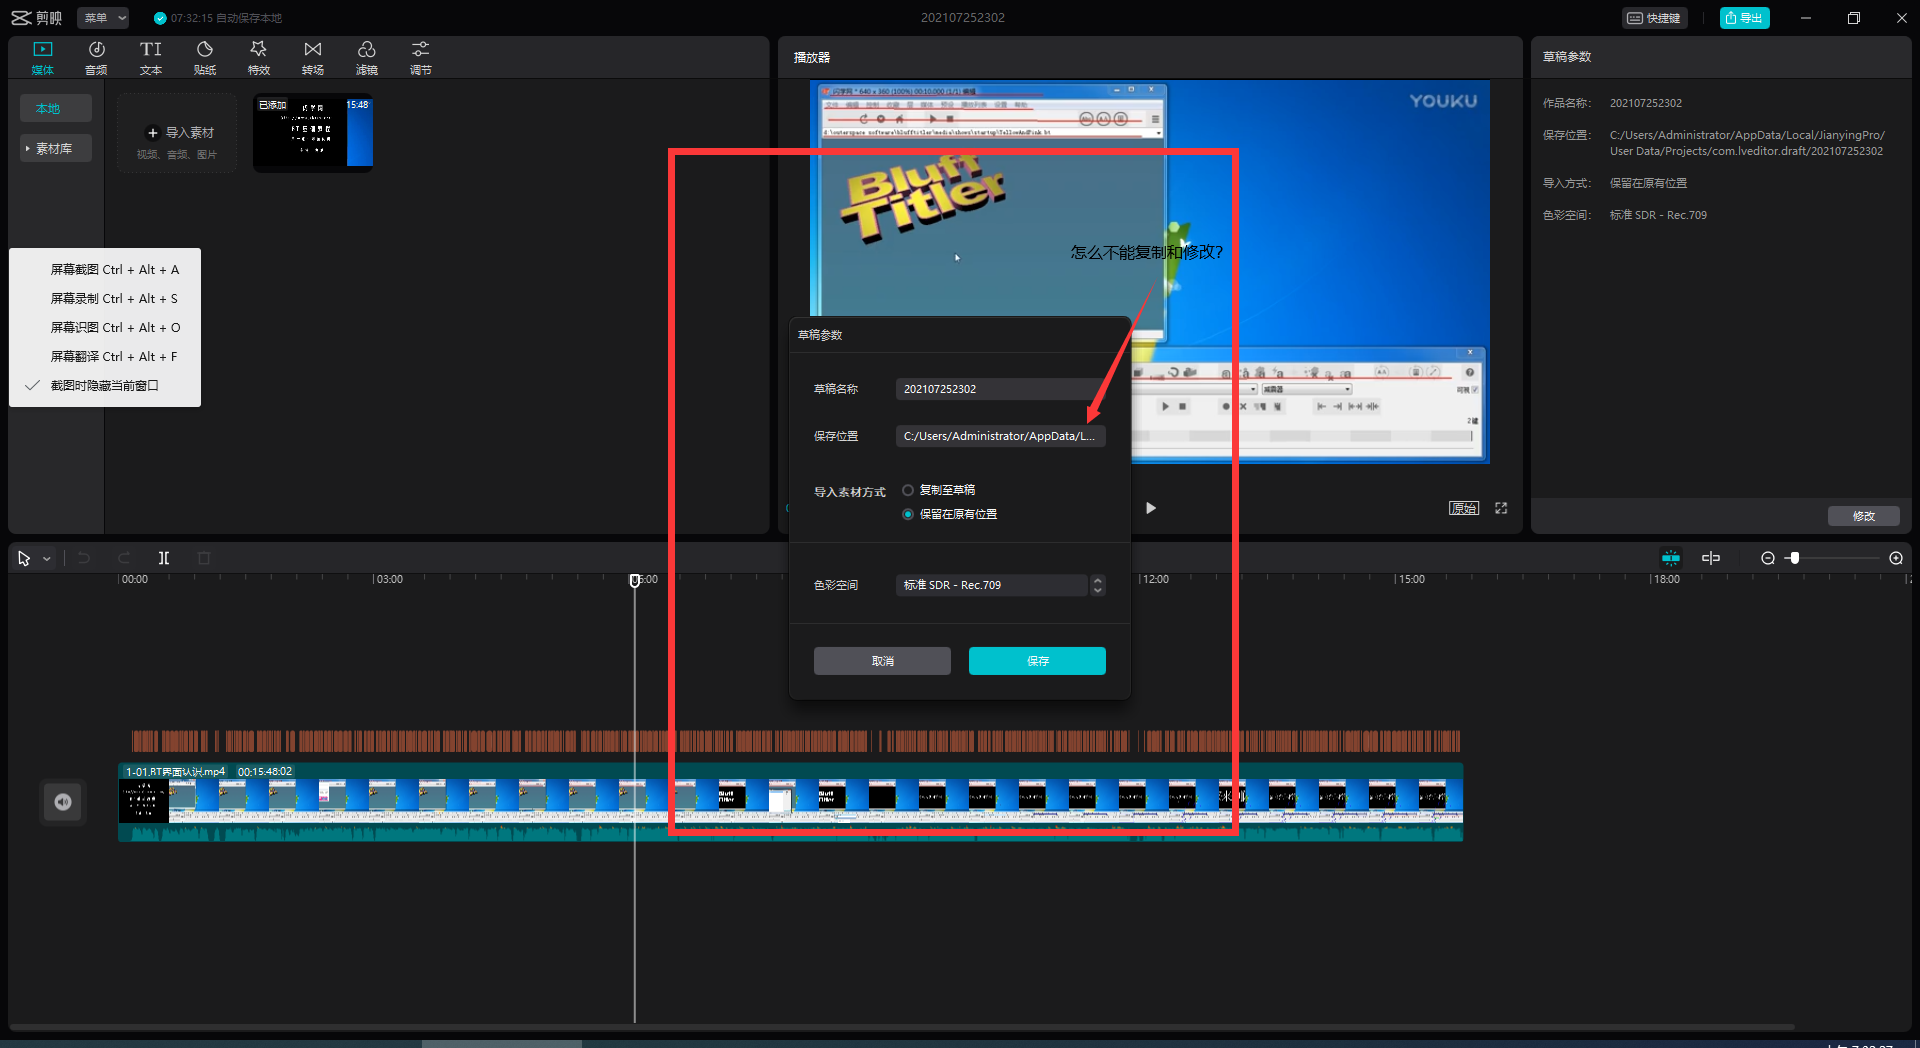Toggle timeline auto-snap icon
The image size is (1920, 1048).
point(1671,558)
